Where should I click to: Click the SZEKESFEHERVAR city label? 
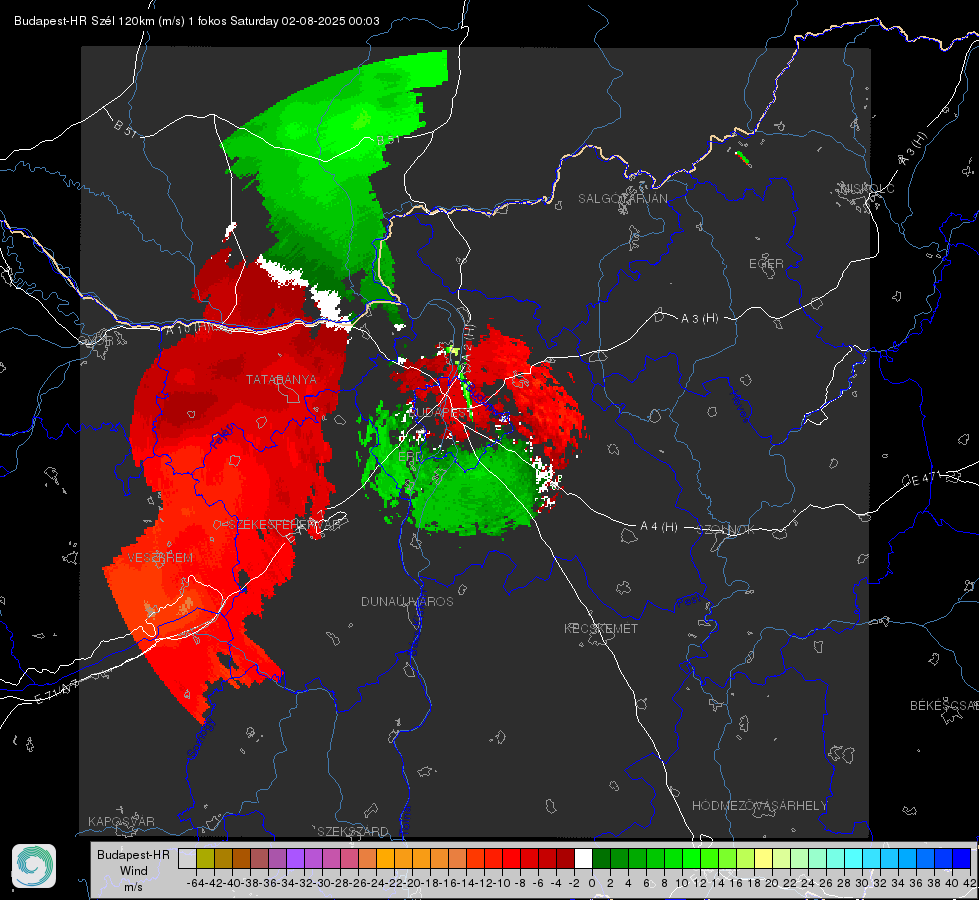[x=285, y=525]
